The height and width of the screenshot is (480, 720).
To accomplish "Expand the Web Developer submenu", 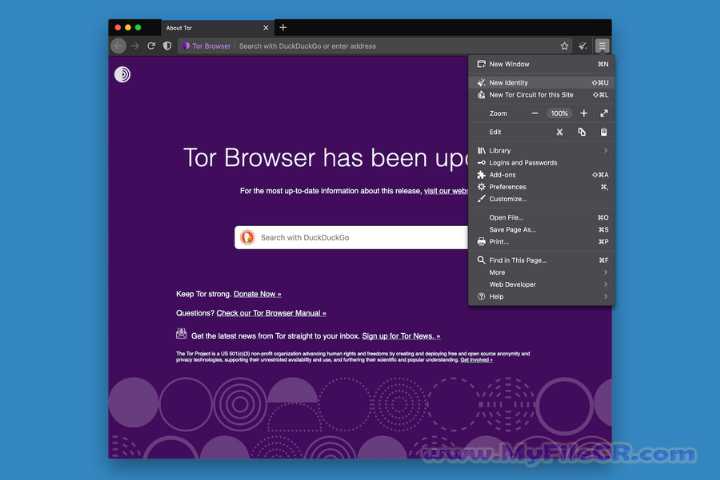I will tap(541, 284).
